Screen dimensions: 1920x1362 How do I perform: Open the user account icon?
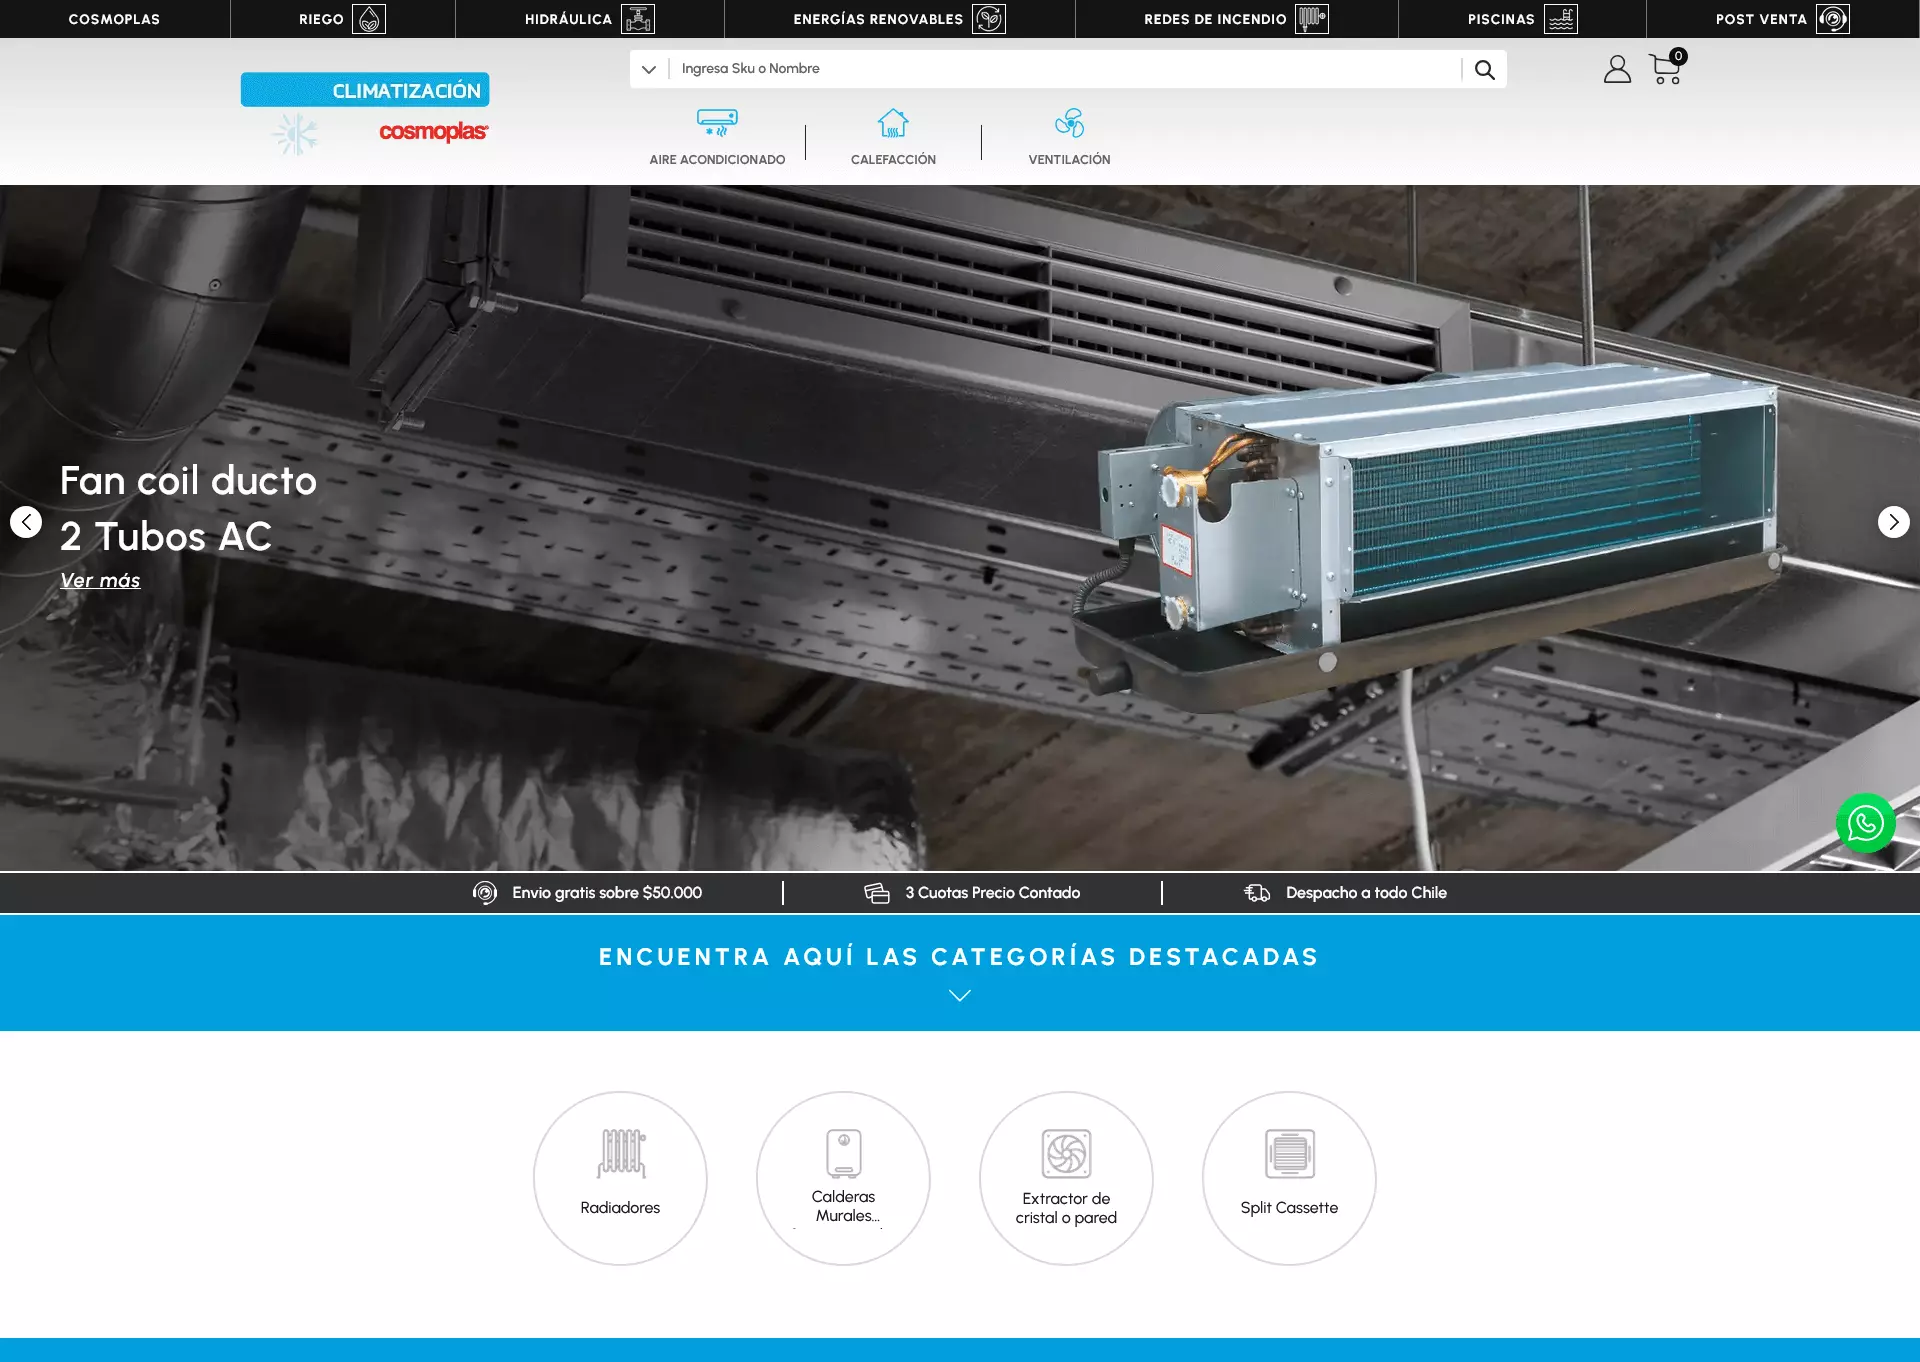(x=1617, y=69)
